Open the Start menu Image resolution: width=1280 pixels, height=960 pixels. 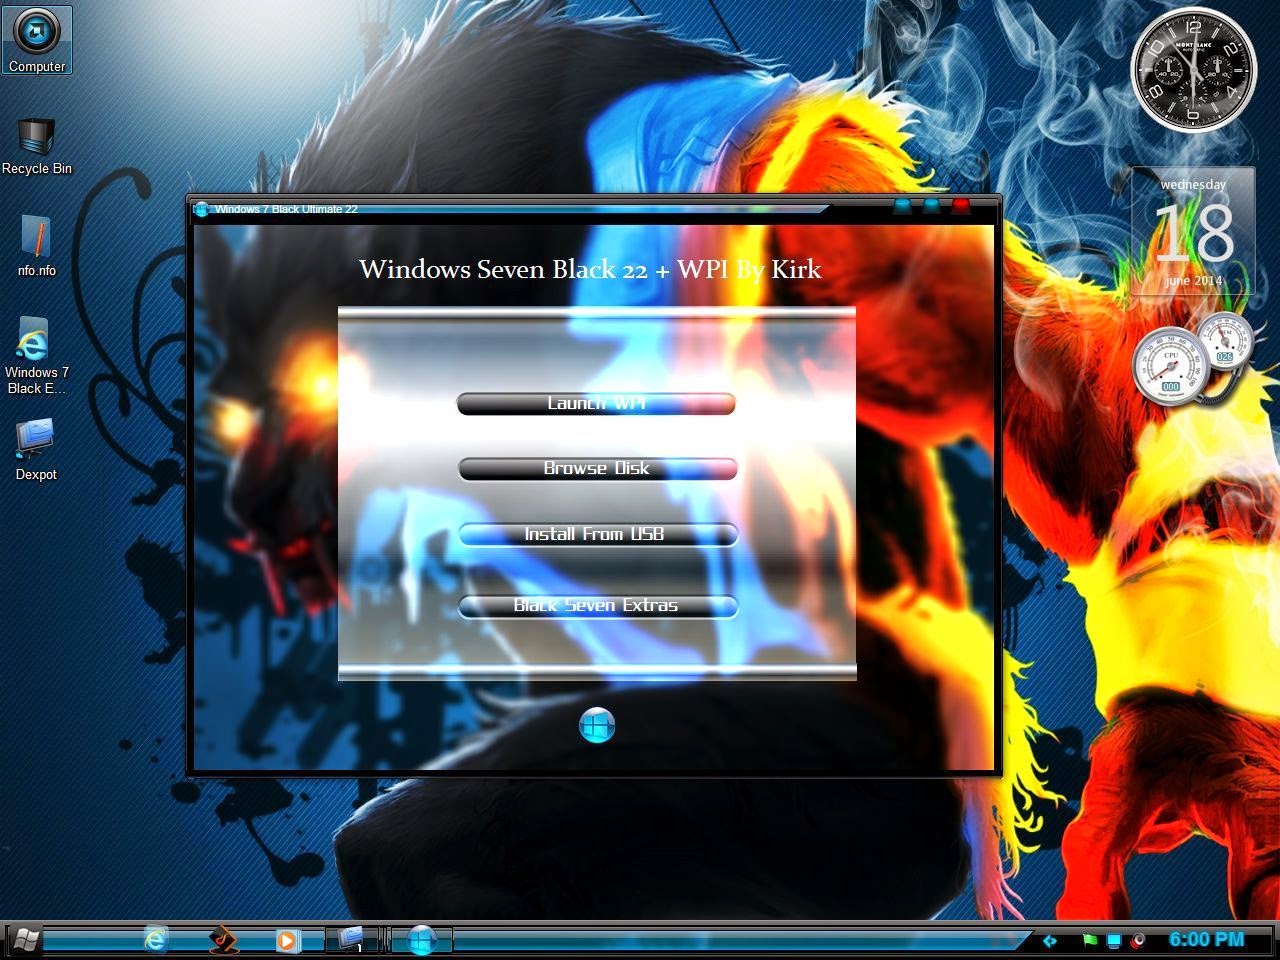24,940
